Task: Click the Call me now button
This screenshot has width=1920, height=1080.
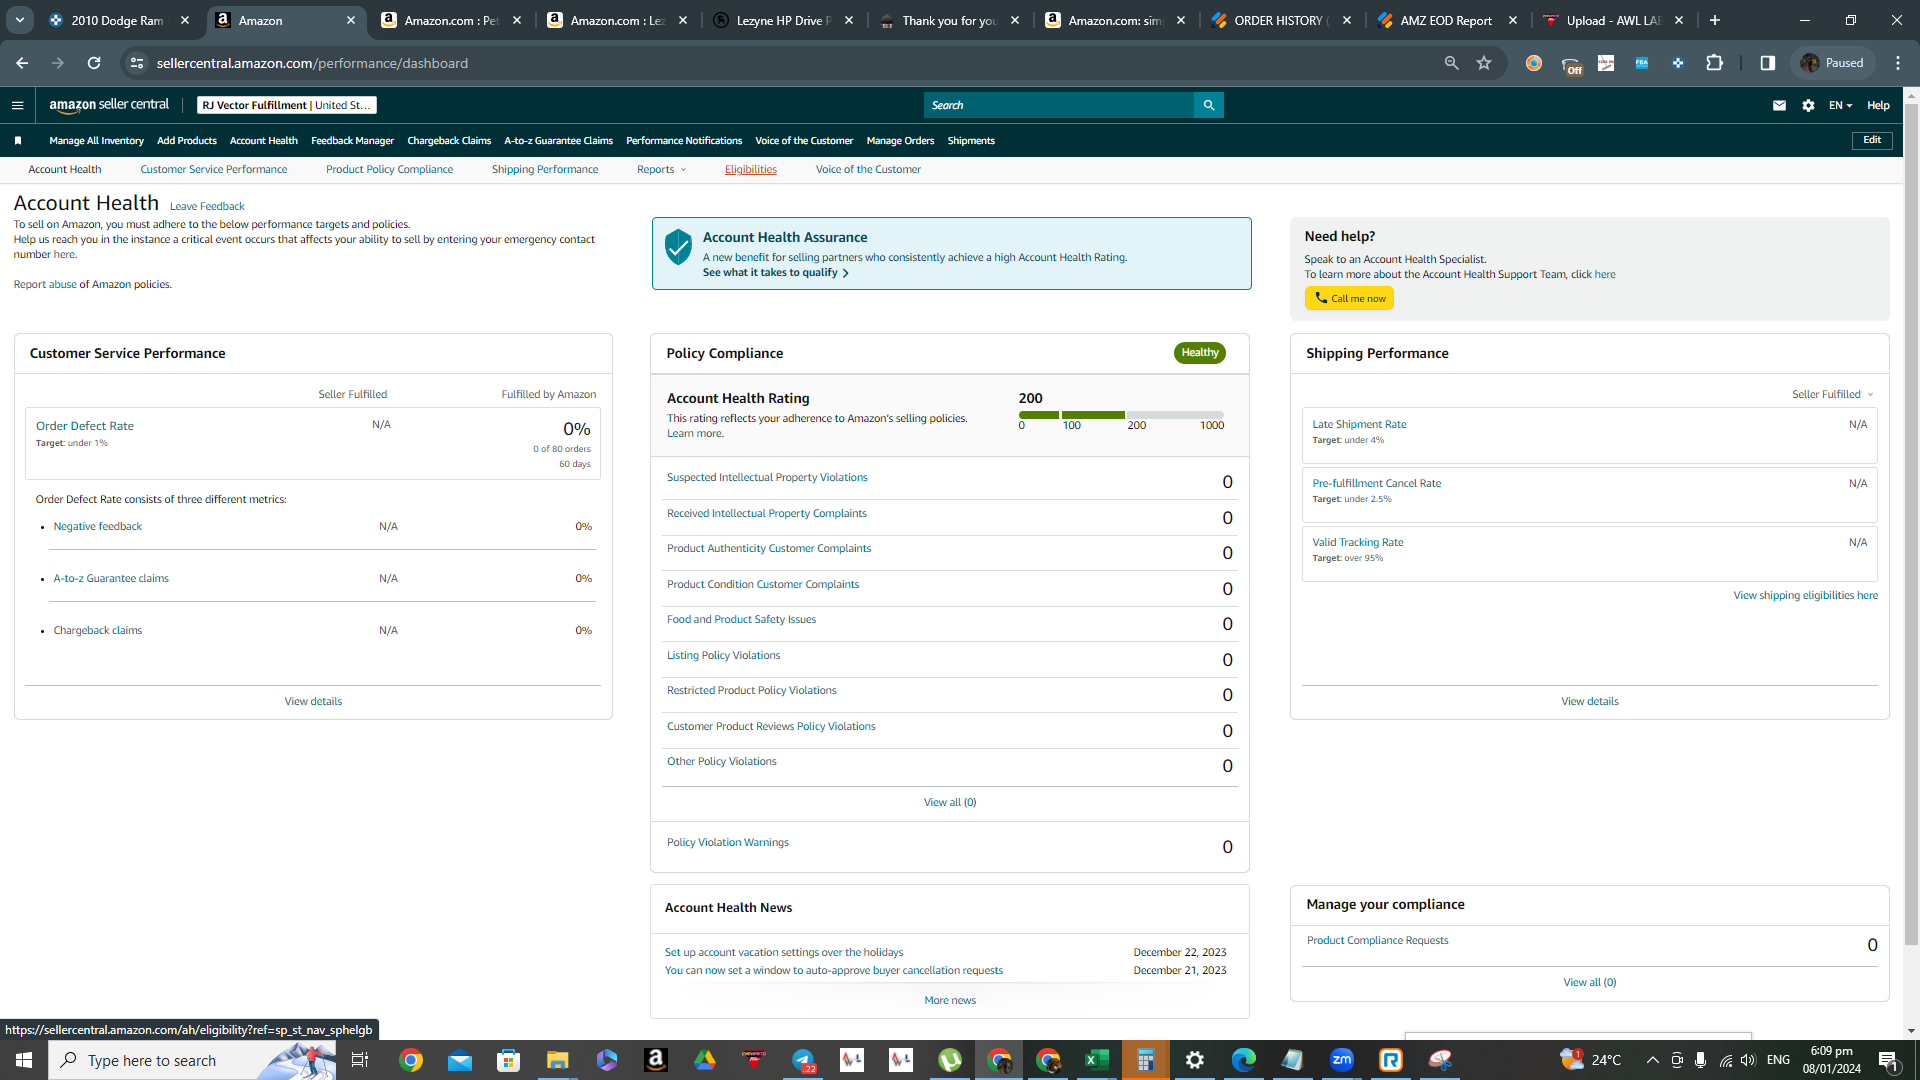Action: pyautogui.click(x=1349, y=299)
